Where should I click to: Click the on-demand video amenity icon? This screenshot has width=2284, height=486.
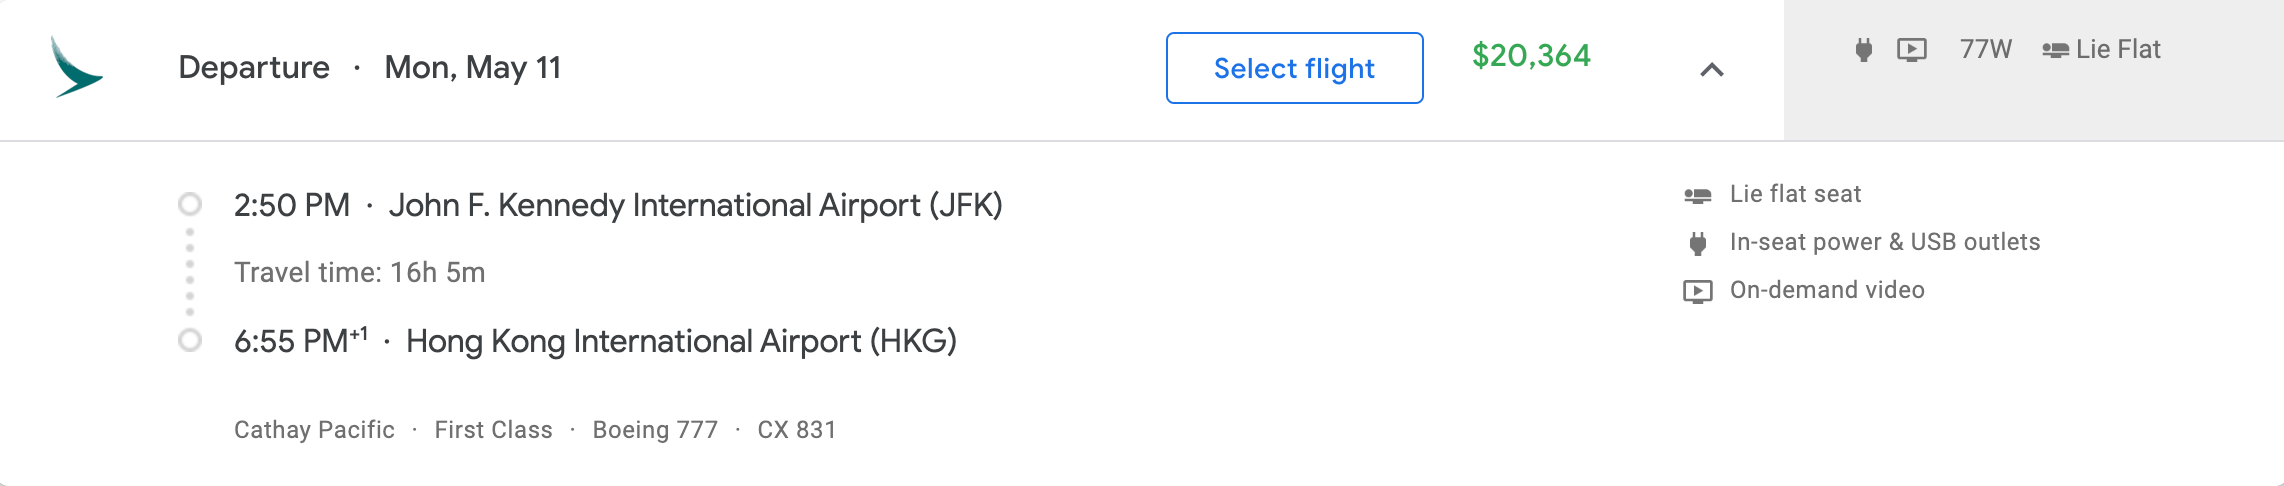click(x=1697, y=291)
